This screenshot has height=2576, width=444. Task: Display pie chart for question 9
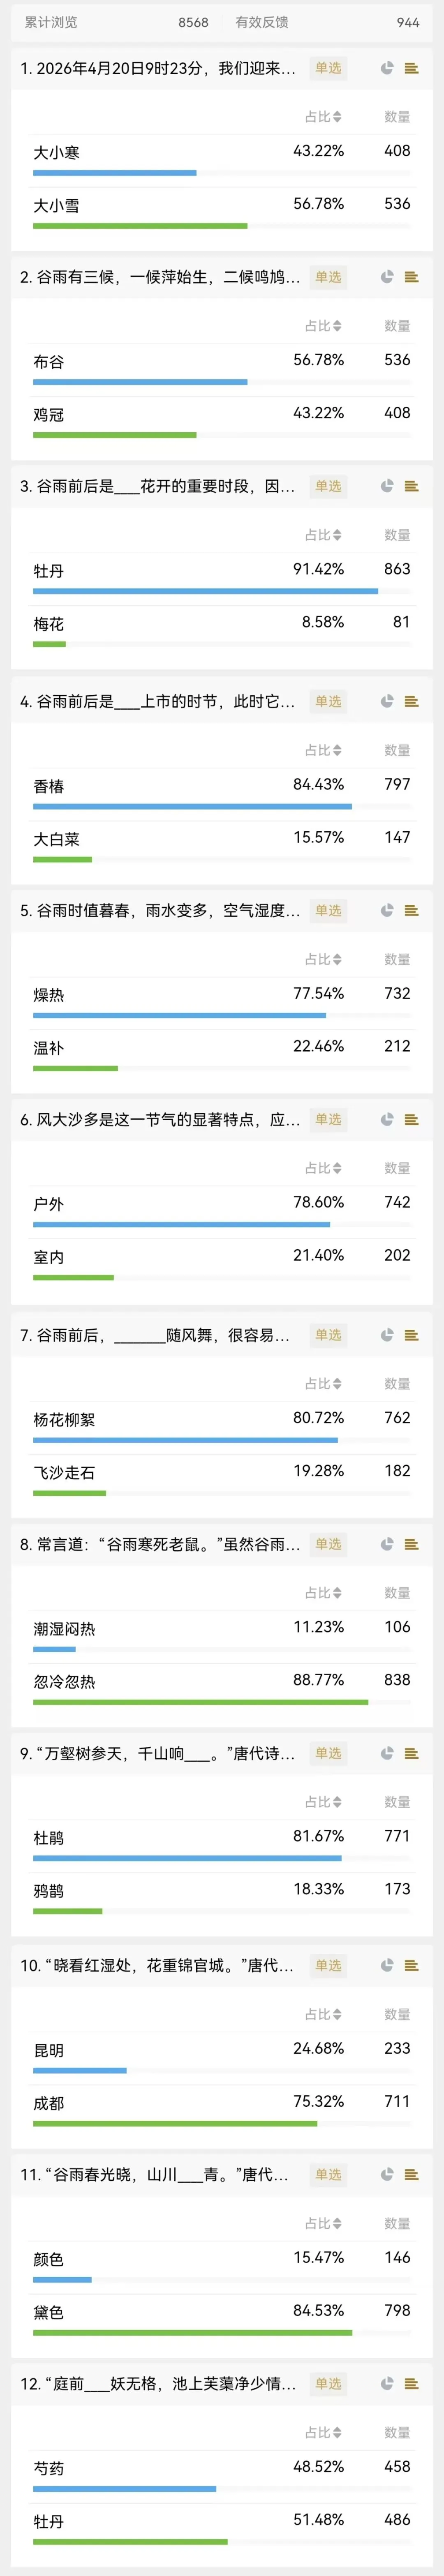(387, 1753)
